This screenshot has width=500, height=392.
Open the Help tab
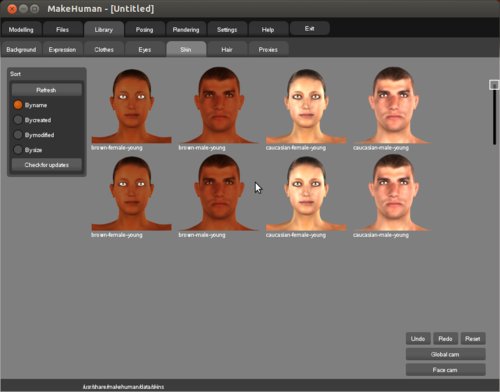pos(268,29)
